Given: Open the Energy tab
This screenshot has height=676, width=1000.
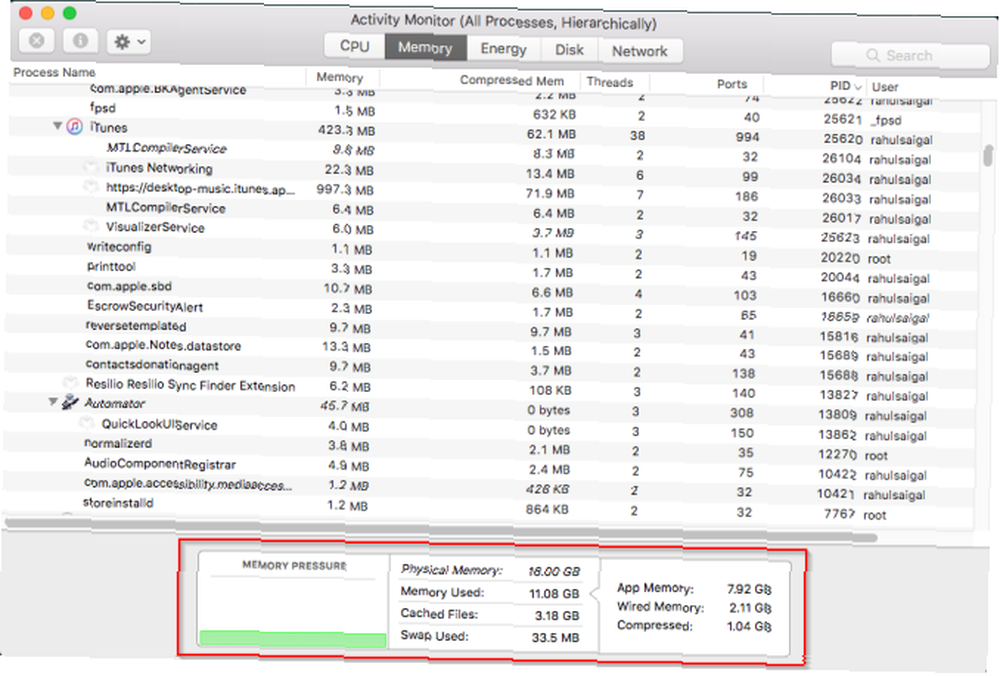Looking at the screenshot, I should click(503, 48).
